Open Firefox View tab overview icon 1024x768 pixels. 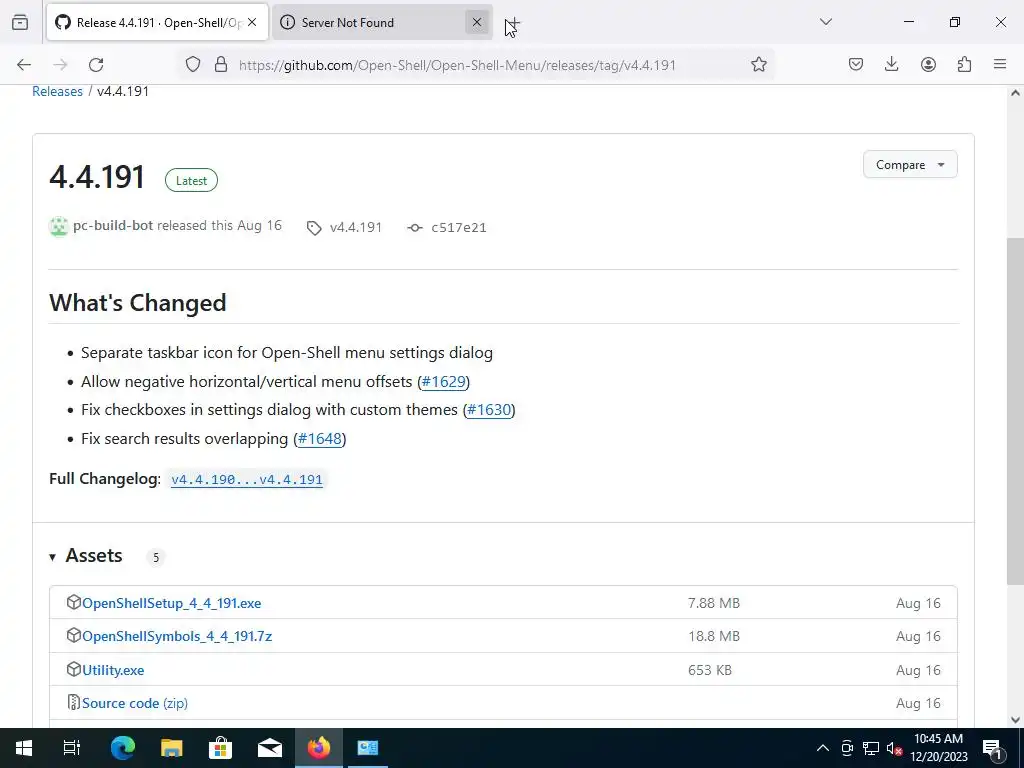coord(20,22)
